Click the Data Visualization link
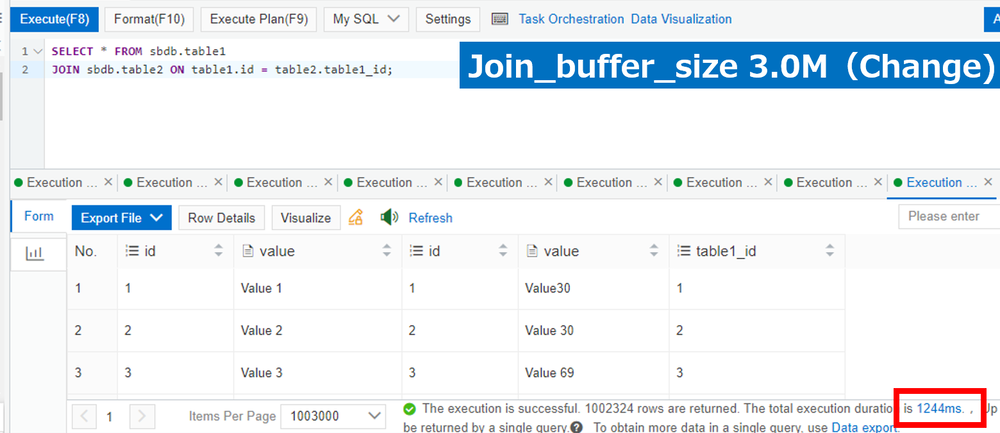1000x433 pixels. coord(681,19)
